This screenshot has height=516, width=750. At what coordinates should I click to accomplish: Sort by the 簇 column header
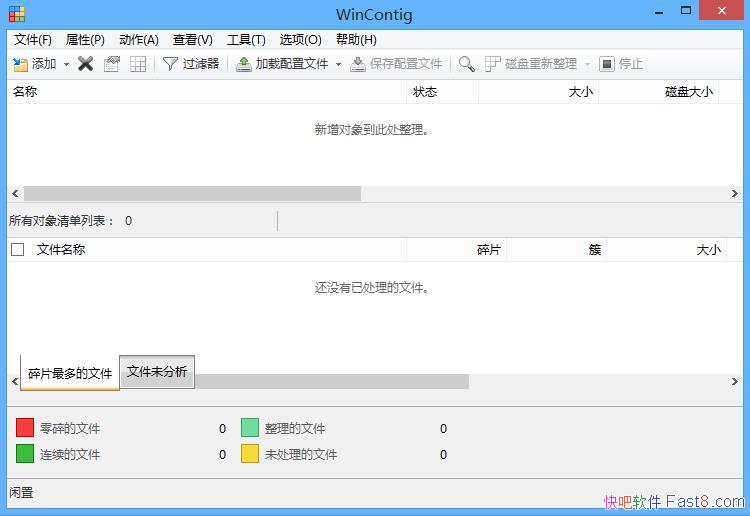[557, 250]
